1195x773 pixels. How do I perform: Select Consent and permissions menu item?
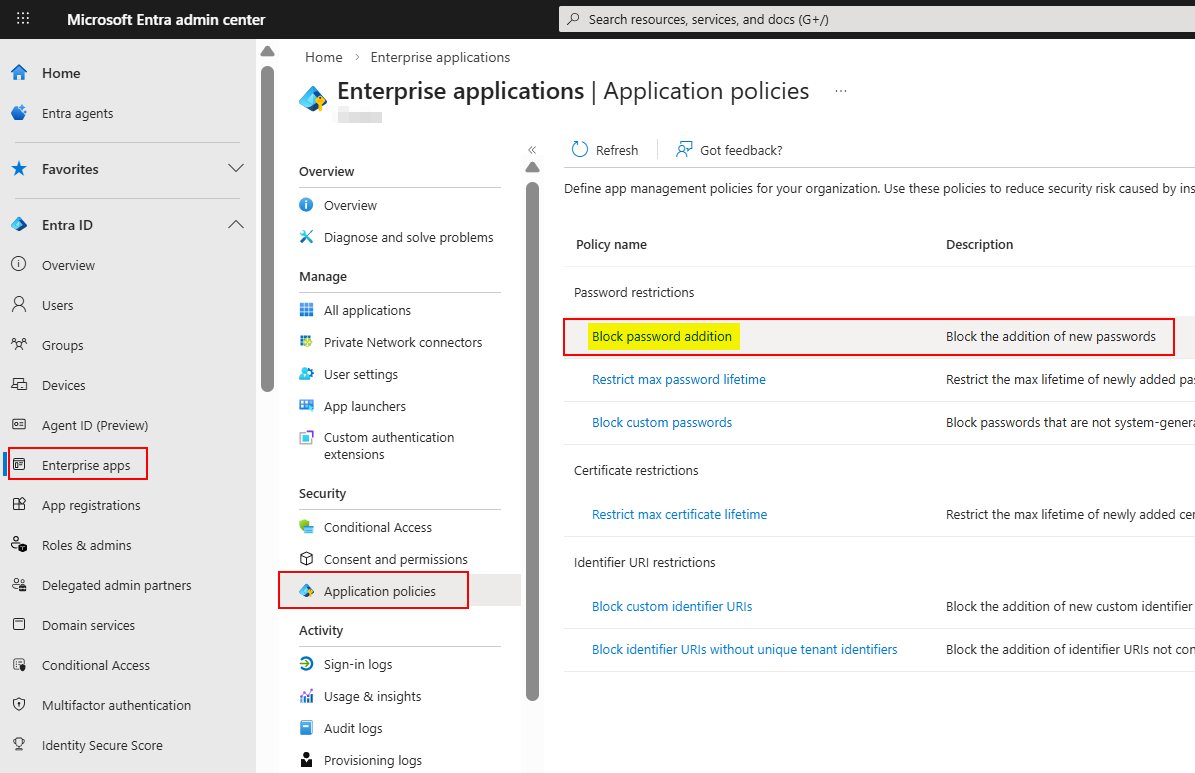[395, 559]
